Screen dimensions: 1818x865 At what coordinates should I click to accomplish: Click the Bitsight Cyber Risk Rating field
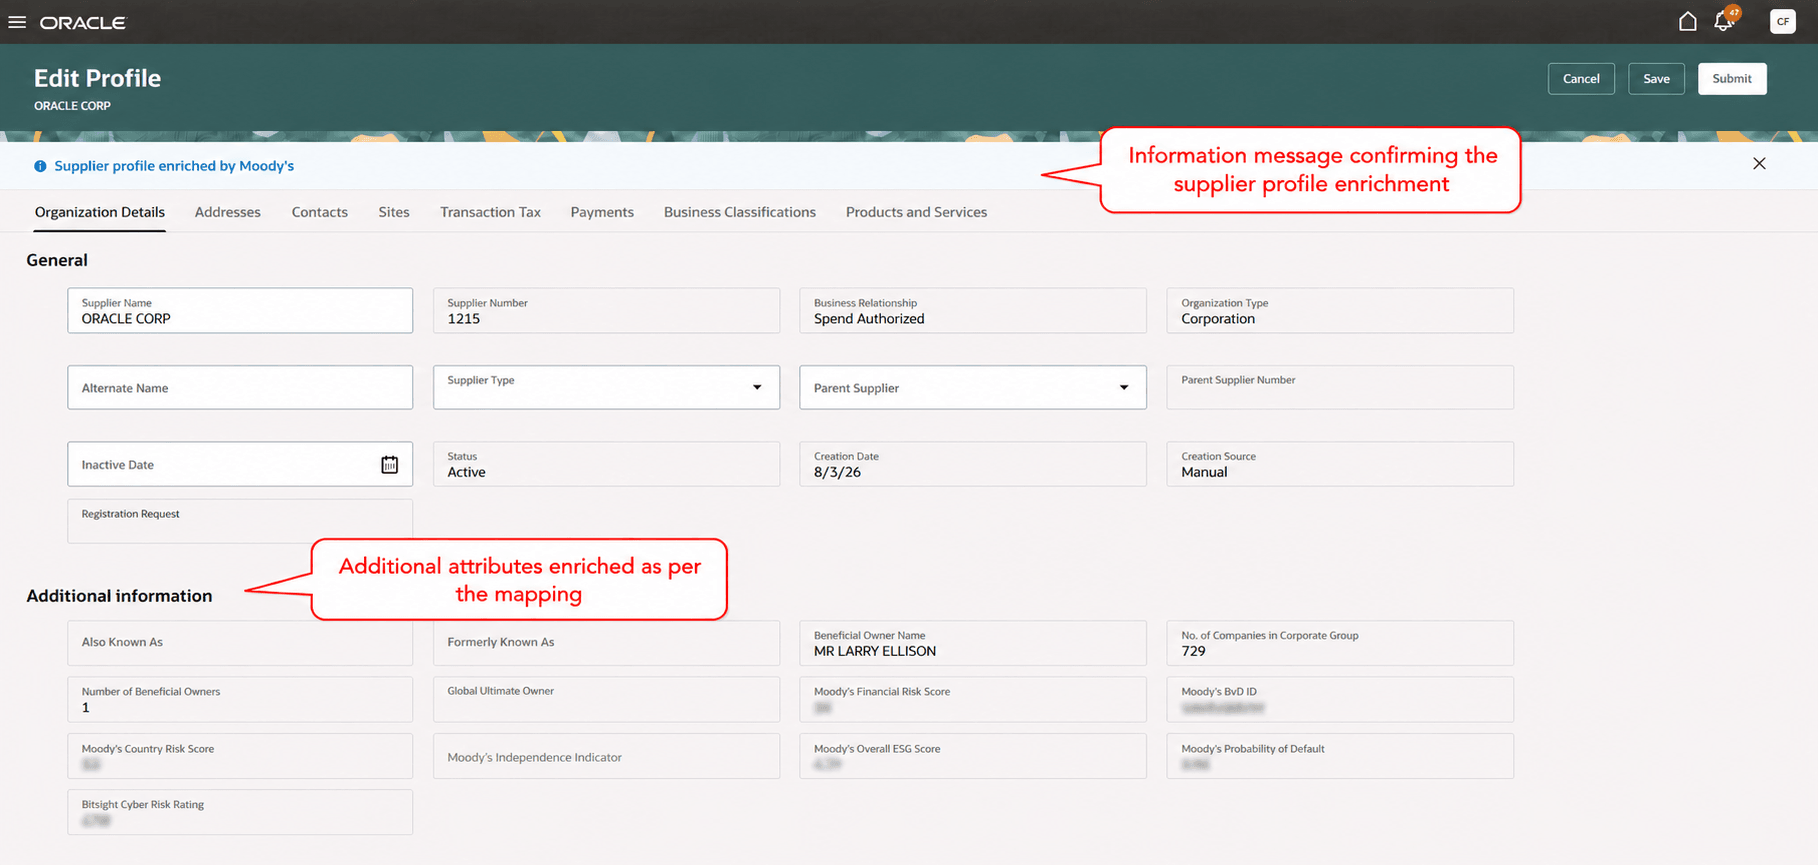pyautogui.click(x=240, y=812)
